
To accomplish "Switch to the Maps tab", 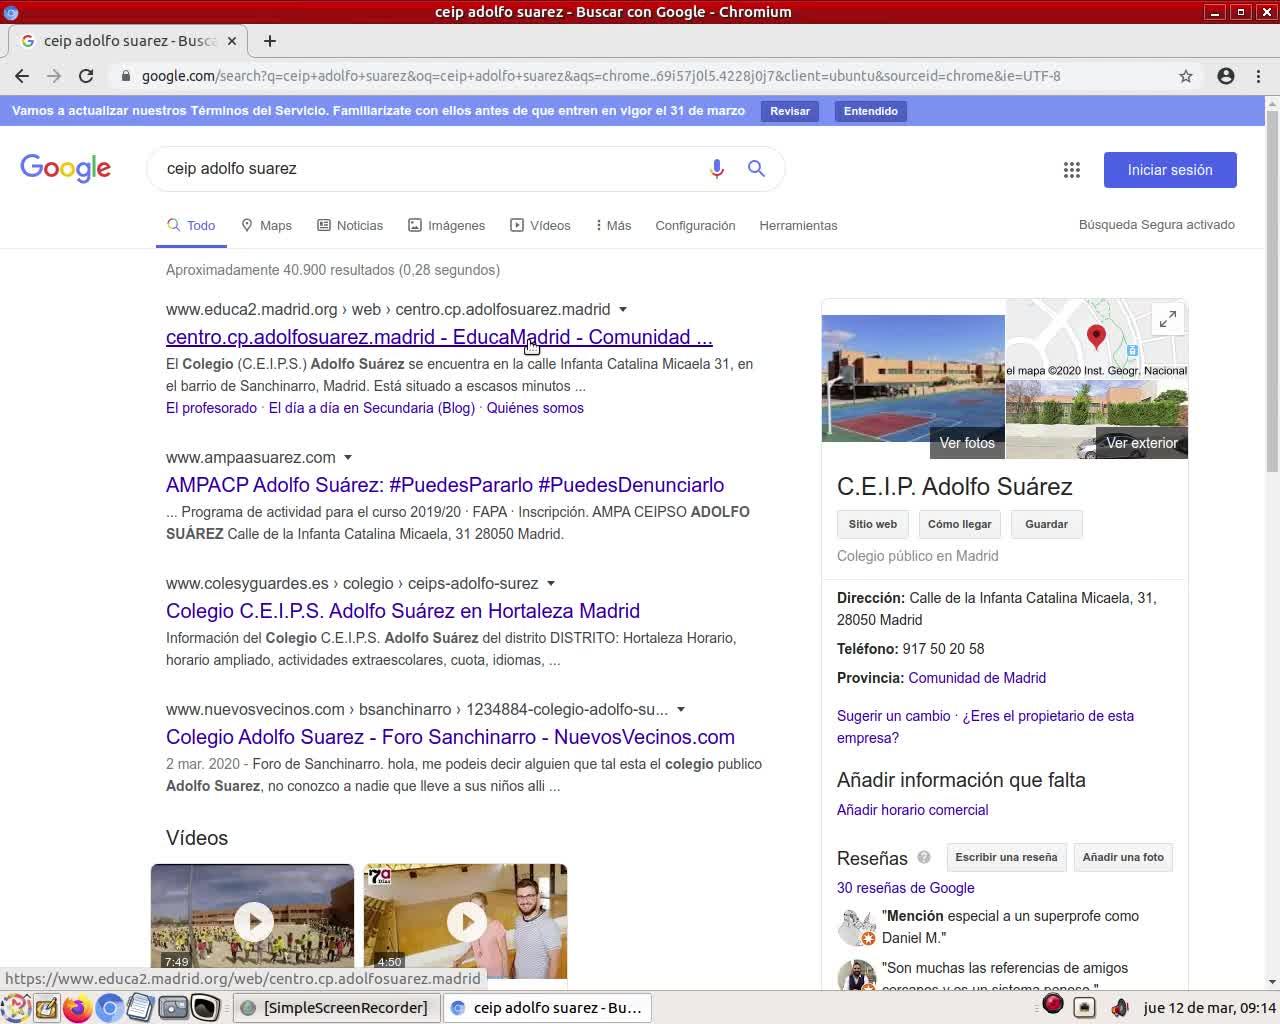I will tap(267, 226).
